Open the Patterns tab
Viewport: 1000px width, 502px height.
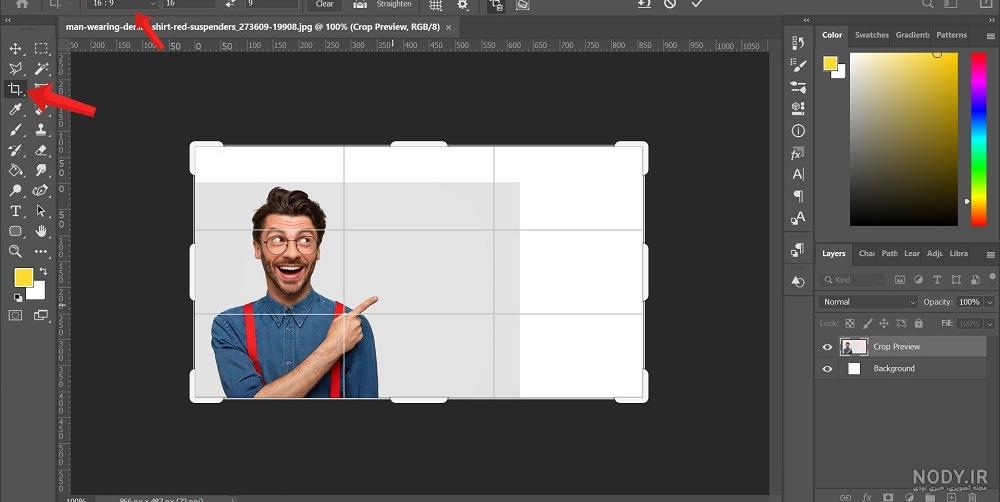[x=951, y=35]
